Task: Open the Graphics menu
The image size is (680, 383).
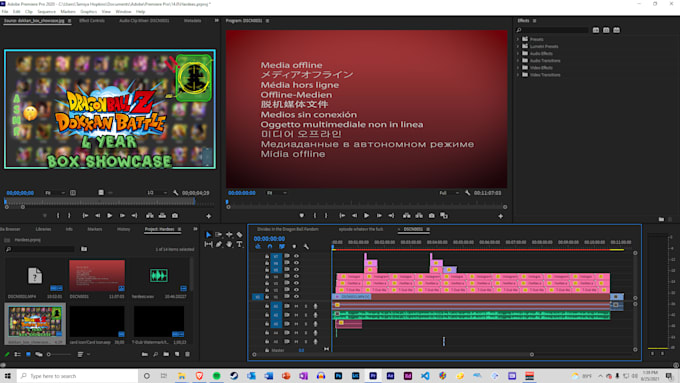Action: point(88,12)
